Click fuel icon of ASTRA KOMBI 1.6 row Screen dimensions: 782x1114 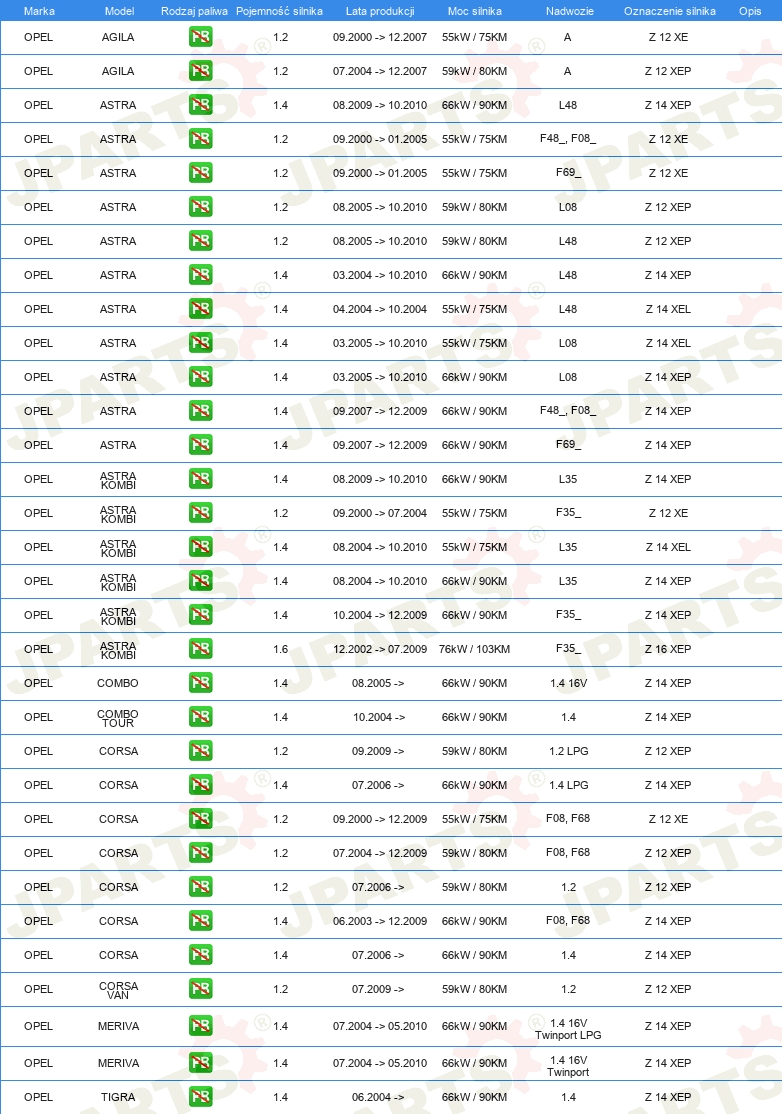coord(200,649)
